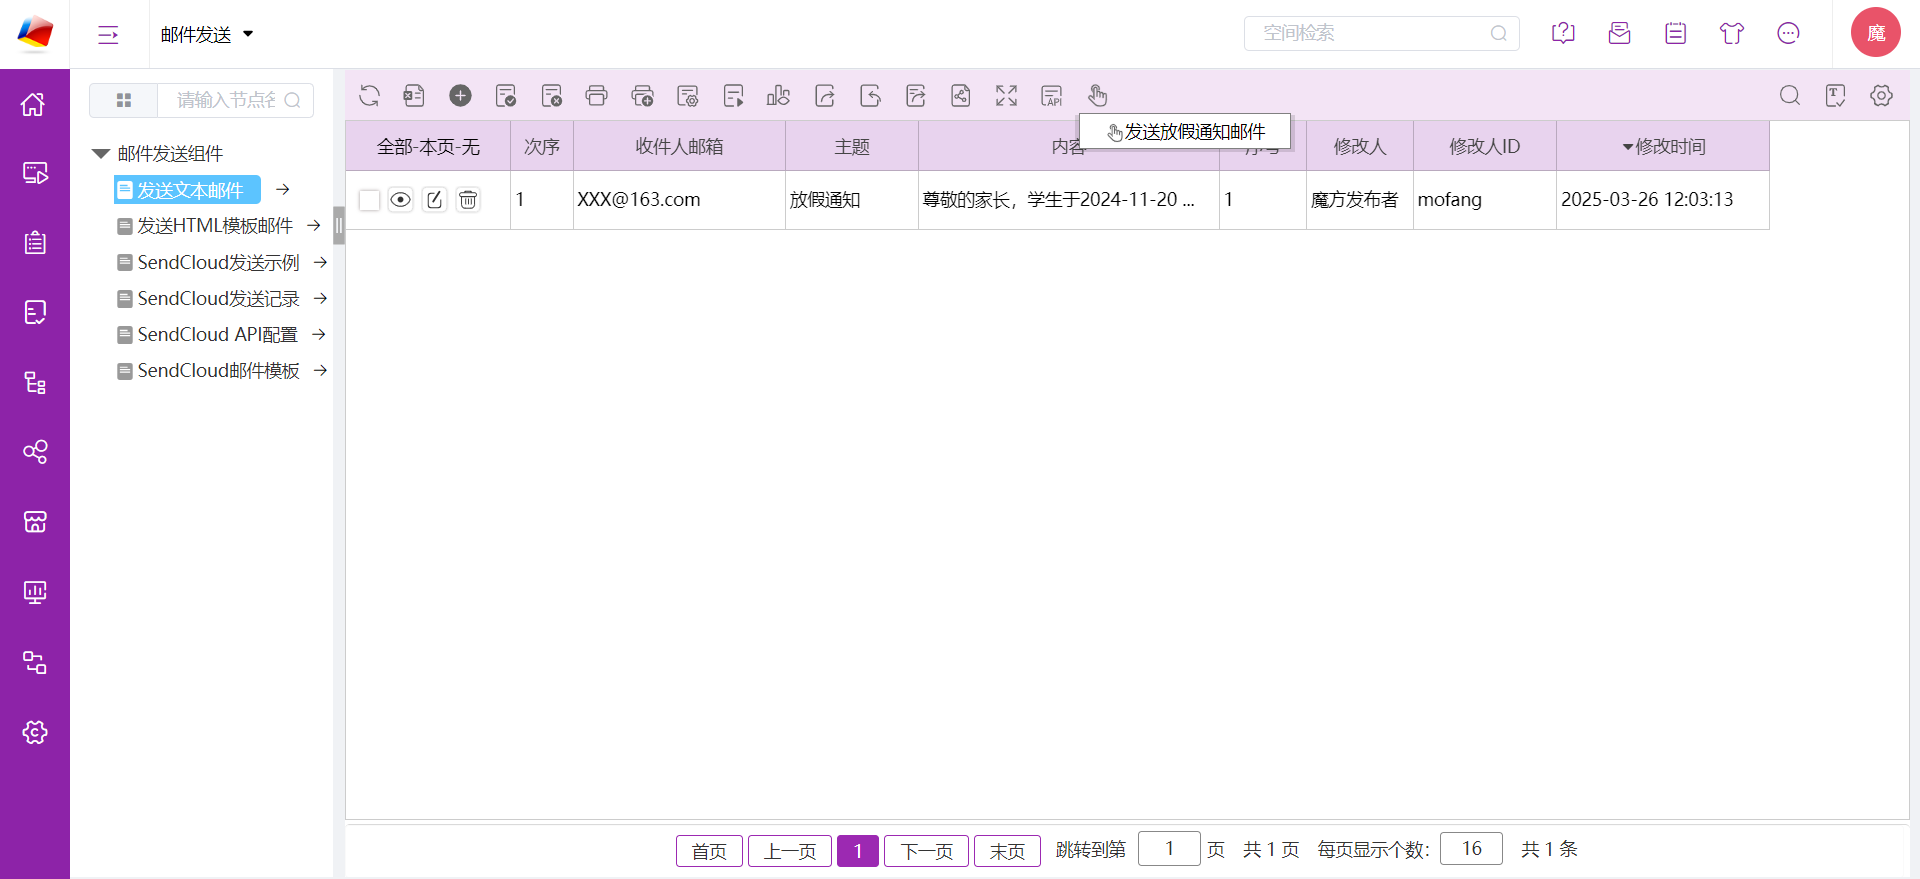The image size is (1920, 879).
Task: Click the share nodes sidebar icon
Action: 35,452
